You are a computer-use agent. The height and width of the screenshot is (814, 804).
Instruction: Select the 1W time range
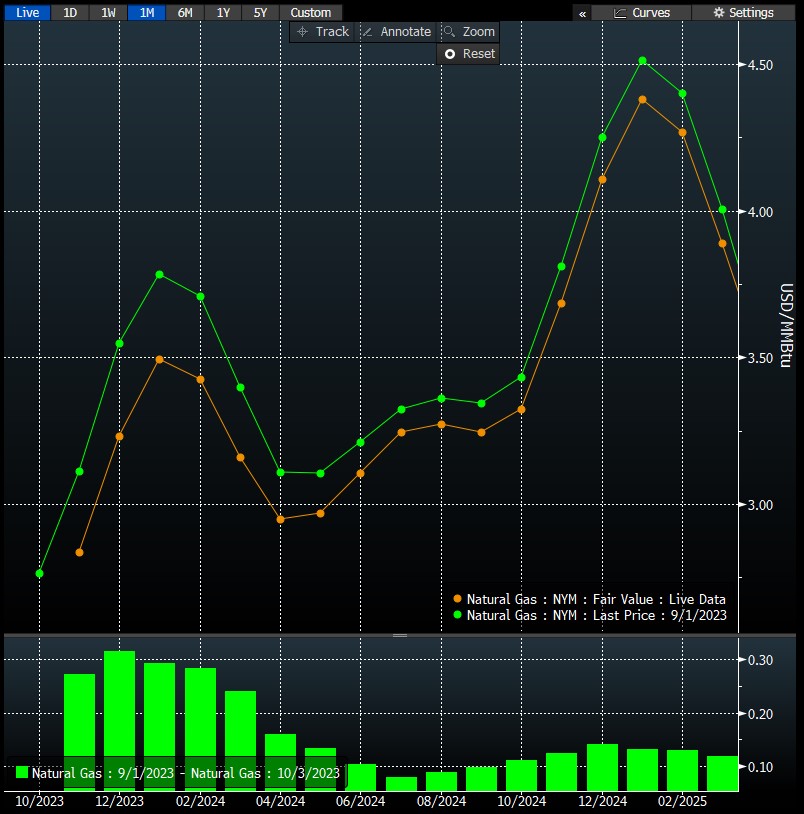[x=108, y=13]
